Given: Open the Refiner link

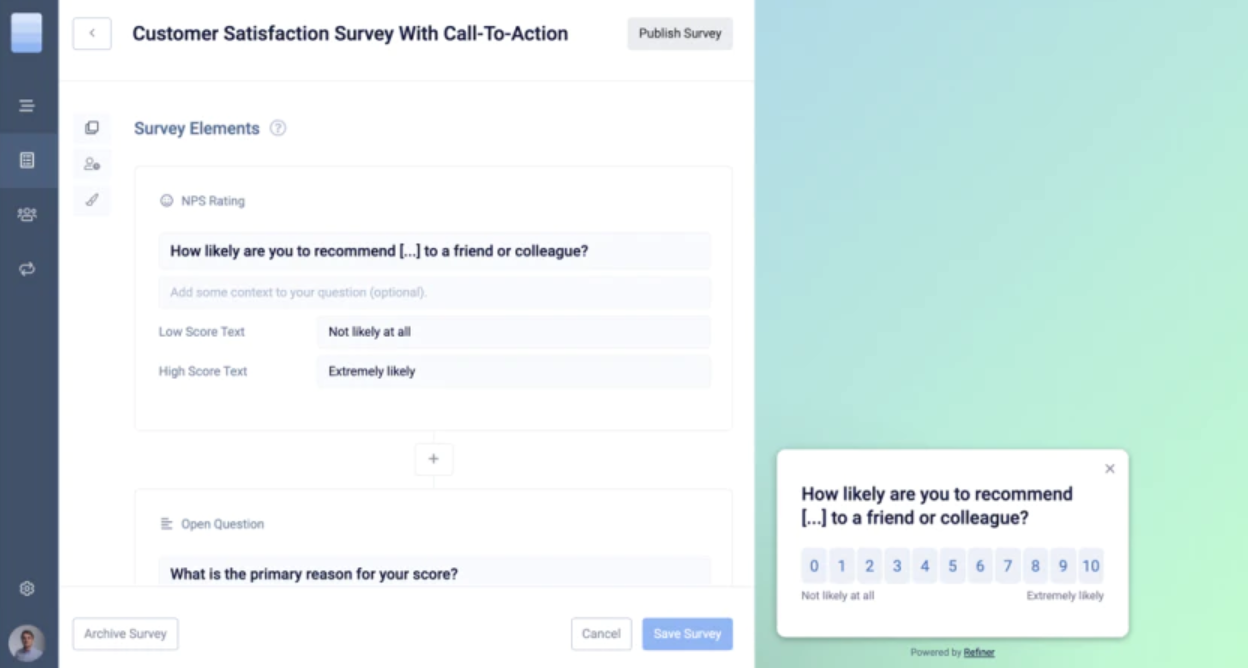Looking at the screenshot, I should click(979, 653).
